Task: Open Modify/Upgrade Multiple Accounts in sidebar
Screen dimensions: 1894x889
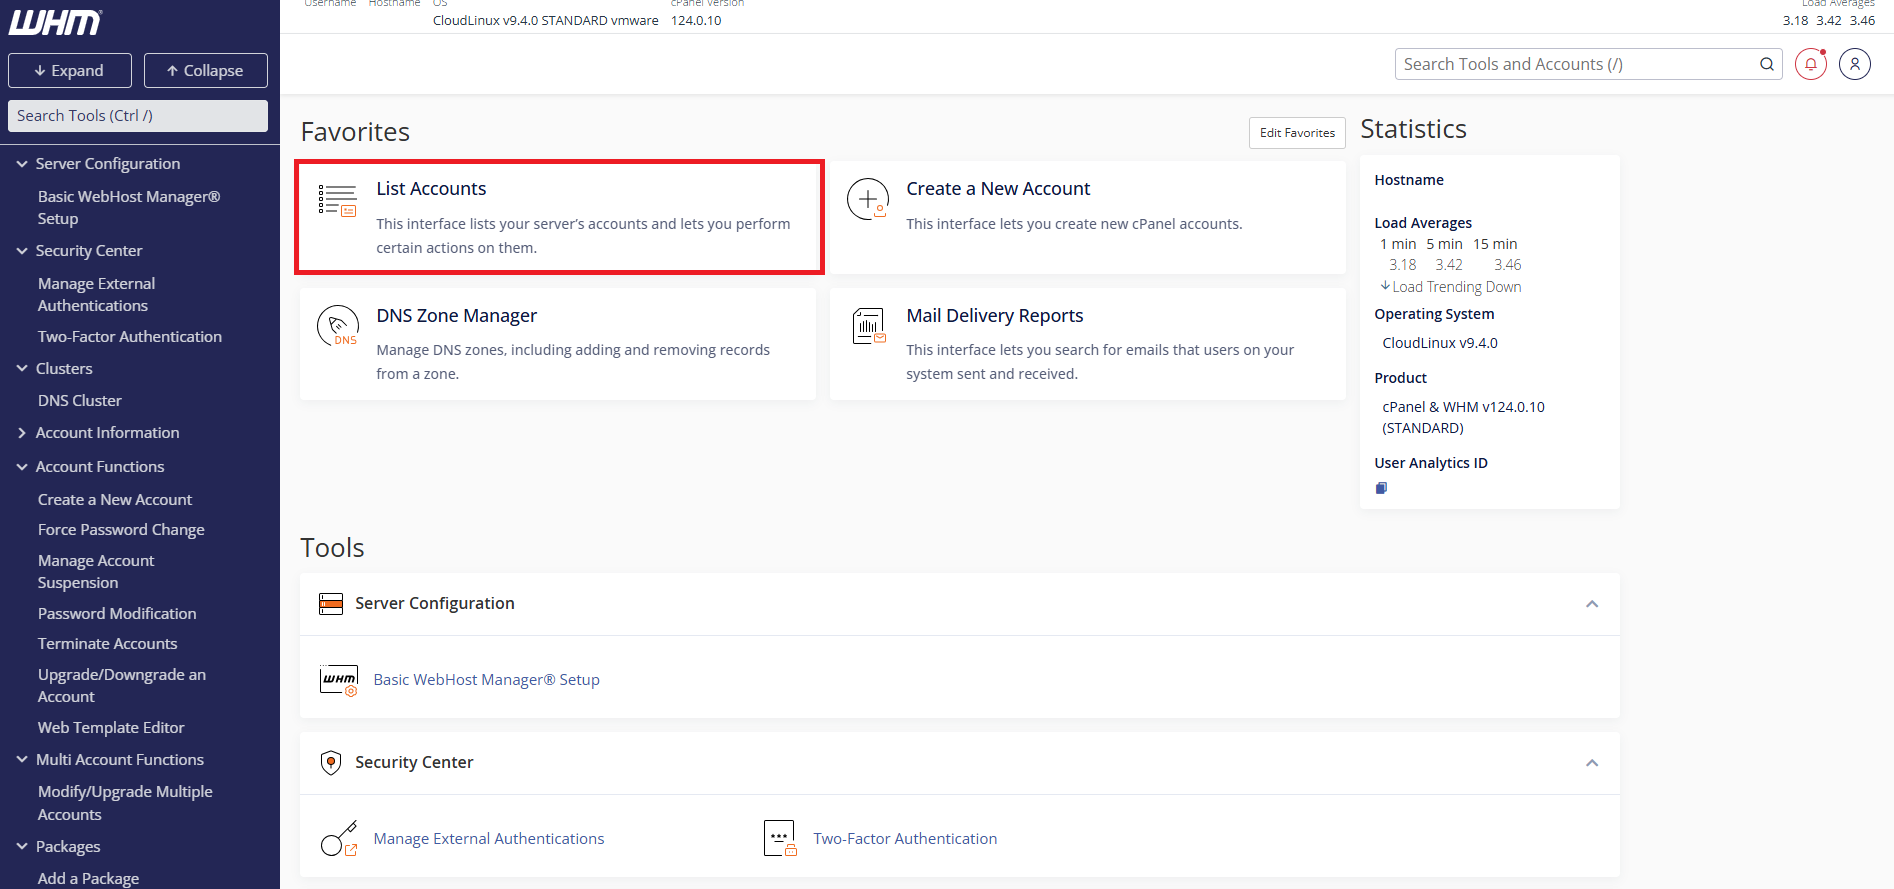Action: [125, 803]
